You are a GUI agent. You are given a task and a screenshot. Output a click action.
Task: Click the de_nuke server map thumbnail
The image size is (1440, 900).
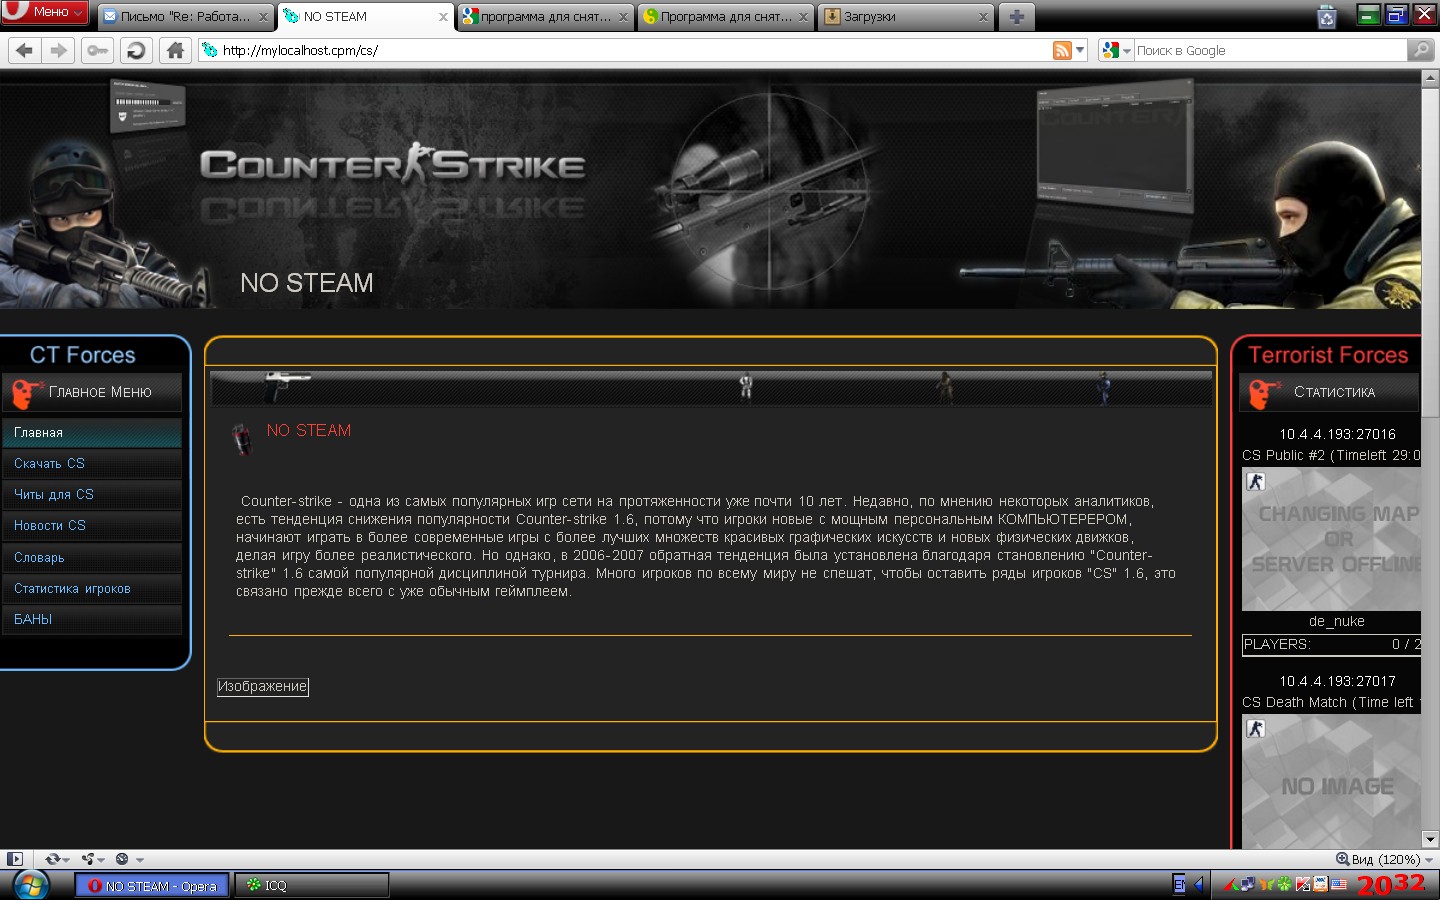(x=1331, y=539)
